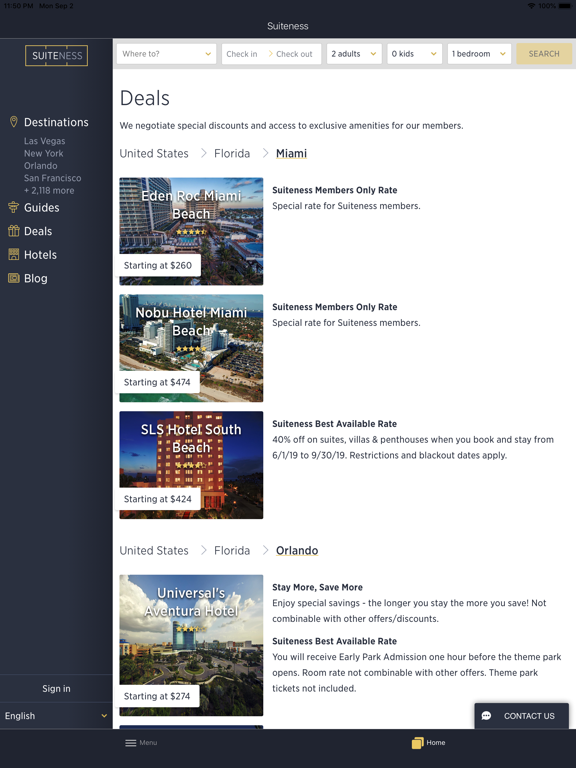Click the chat bubble icon in Contact Us
The height and width of the screenshot is (768, 576).
pyautogui.click(x=486, y=716)
